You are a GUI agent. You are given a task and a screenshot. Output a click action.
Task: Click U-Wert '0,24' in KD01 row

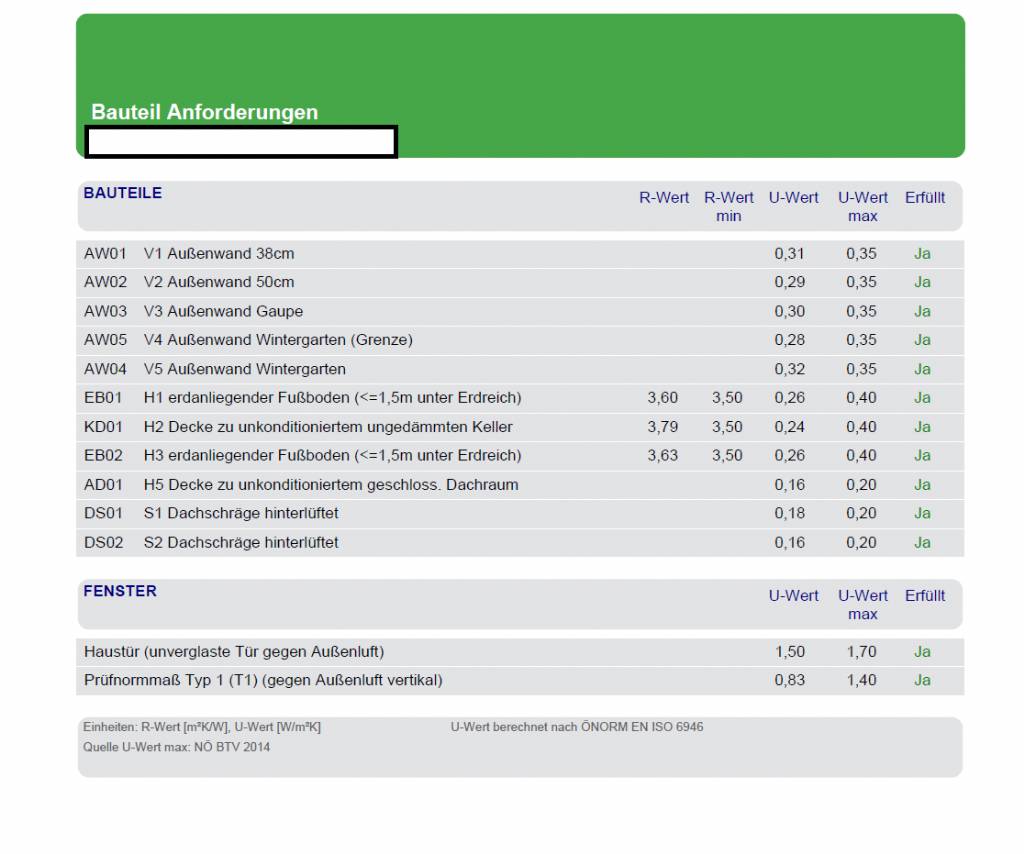pyautogui.click(x=790, y=427)
